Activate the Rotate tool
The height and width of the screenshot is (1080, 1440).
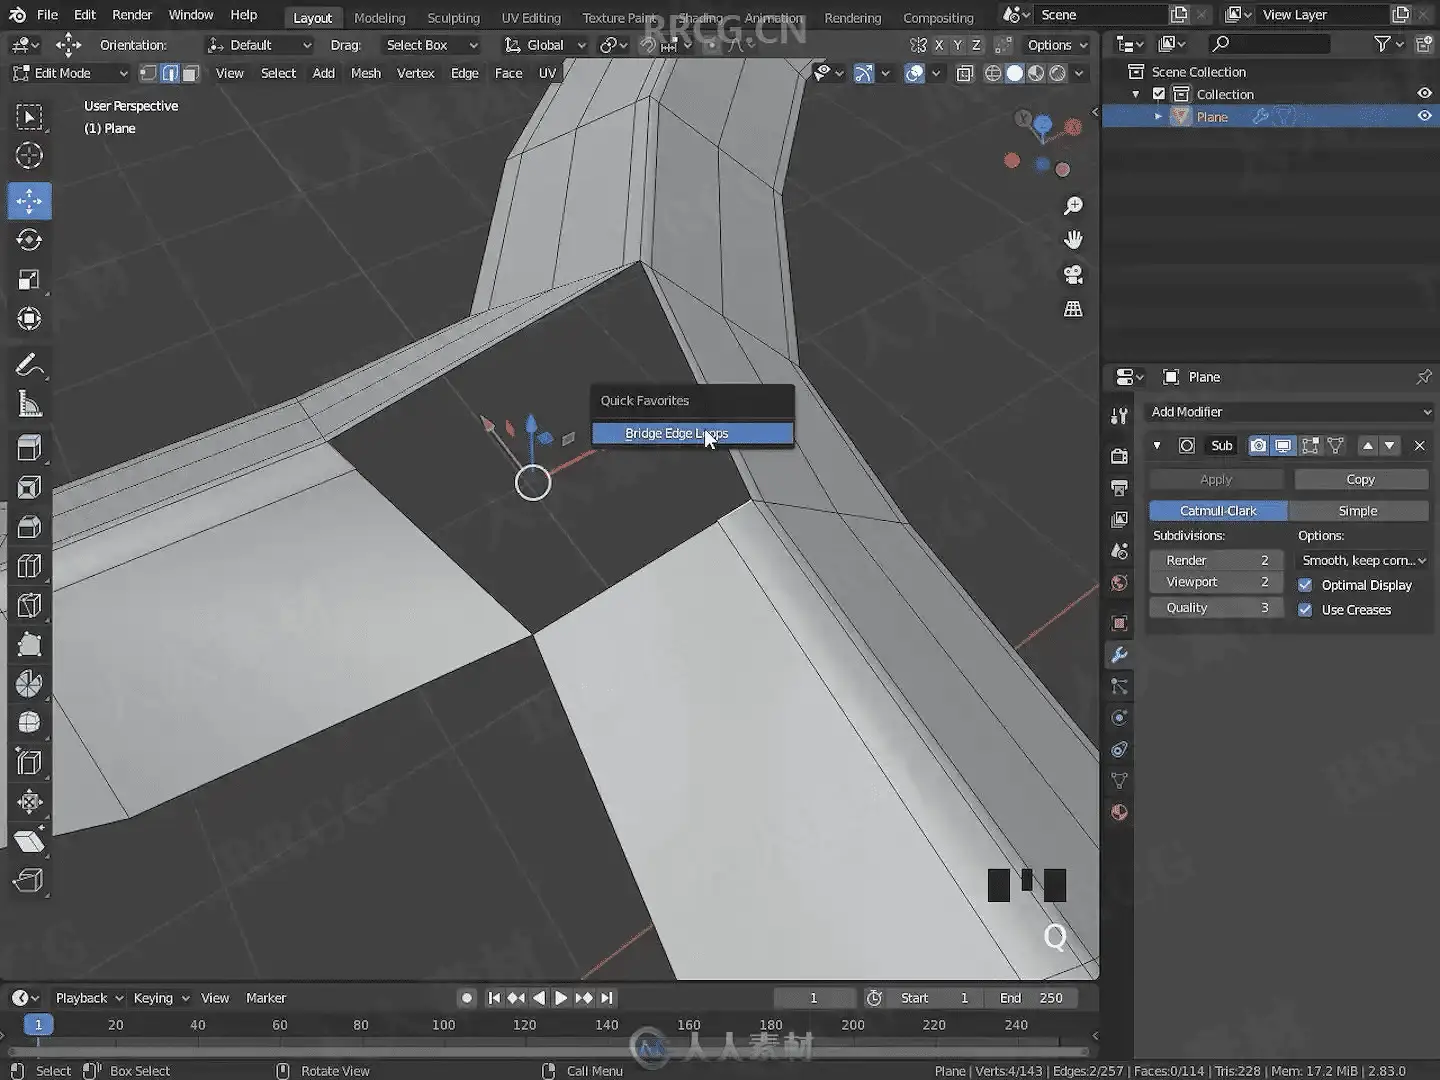coord(29,240)
